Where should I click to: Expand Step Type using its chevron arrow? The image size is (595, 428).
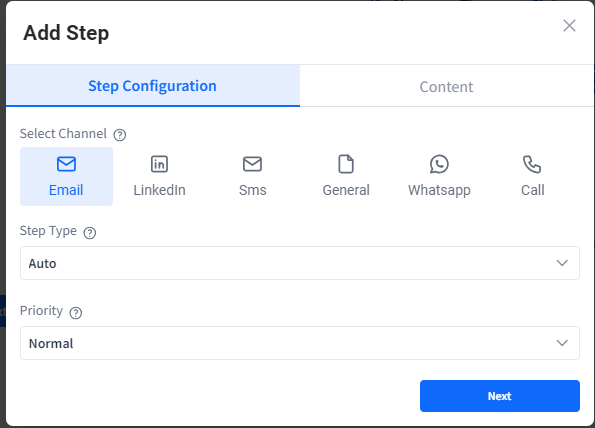pos(562,263)
